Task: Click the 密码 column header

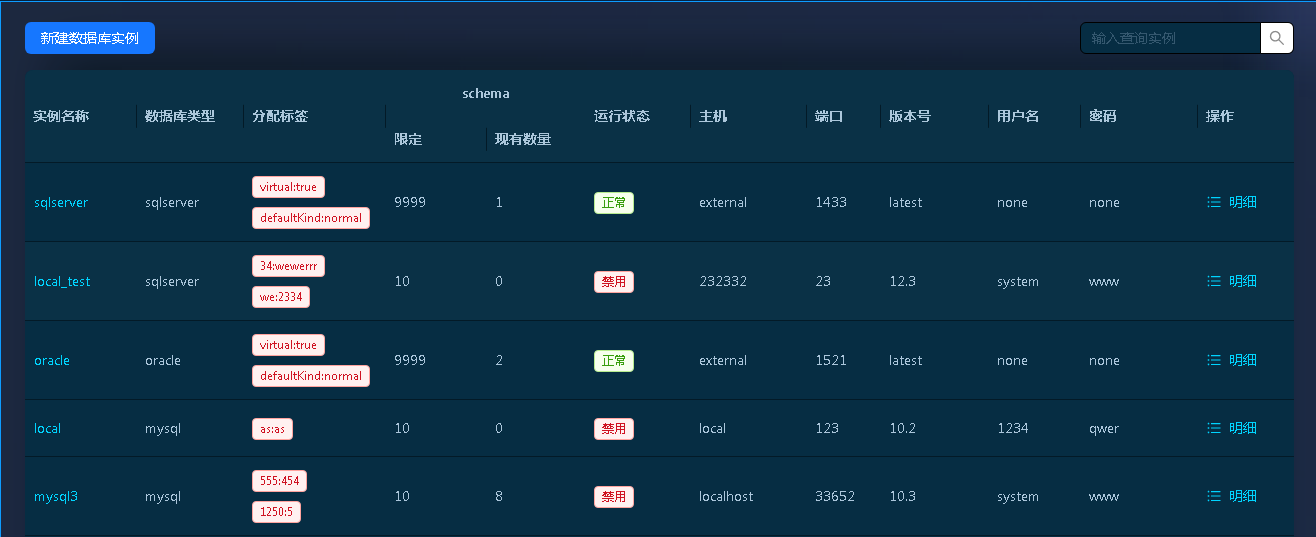Action: point(1103,116)
